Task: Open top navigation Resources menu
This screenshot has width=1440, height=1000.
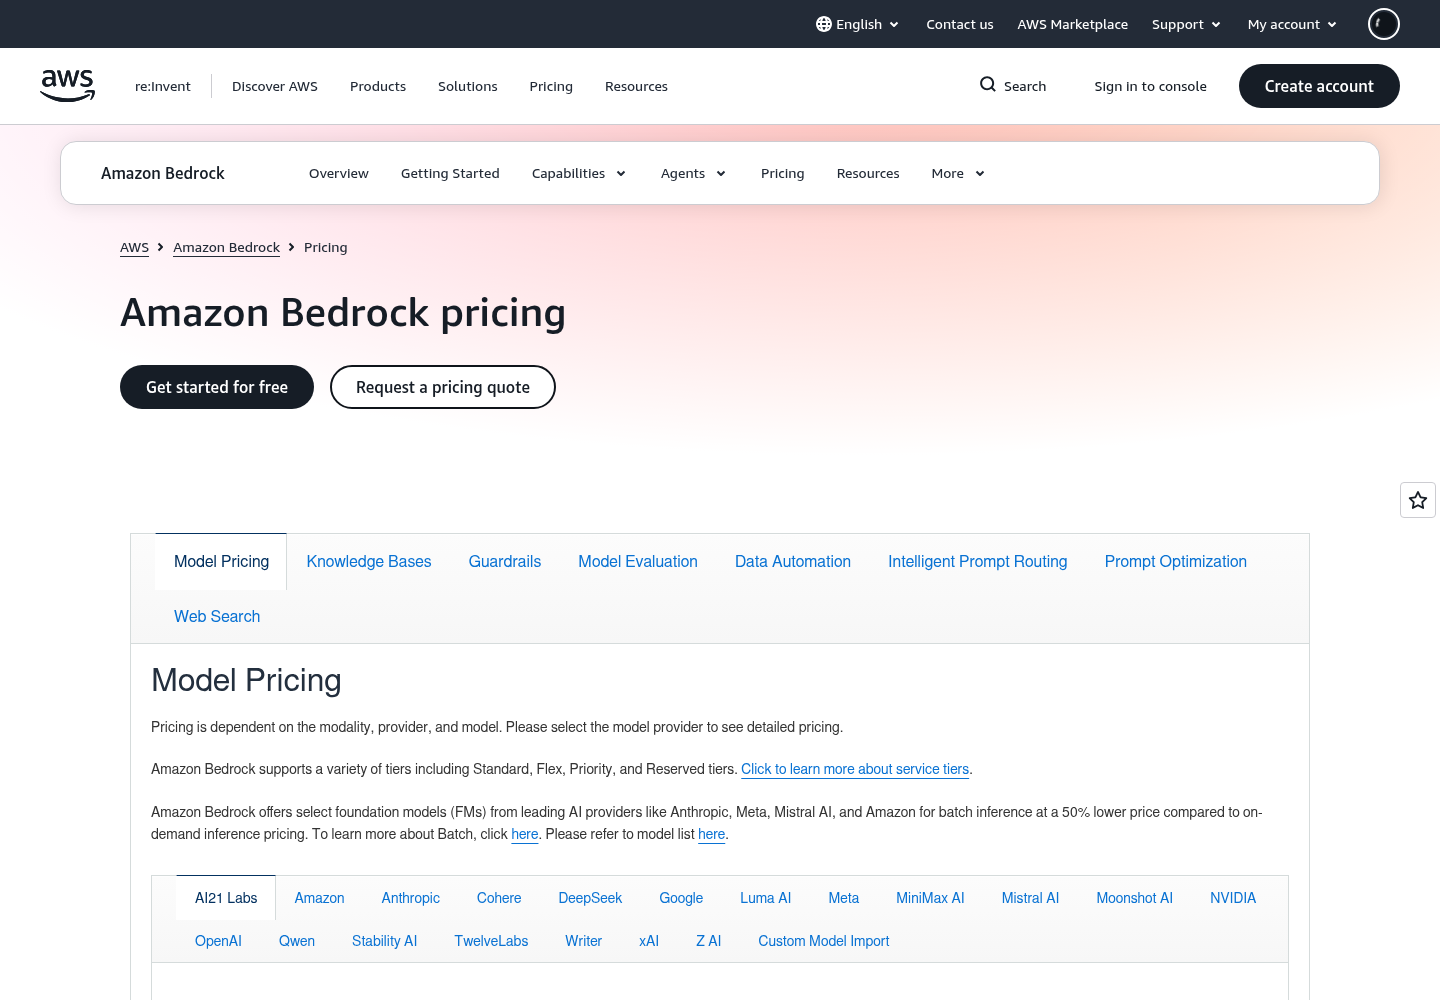Action: click(x=636, y=86)
